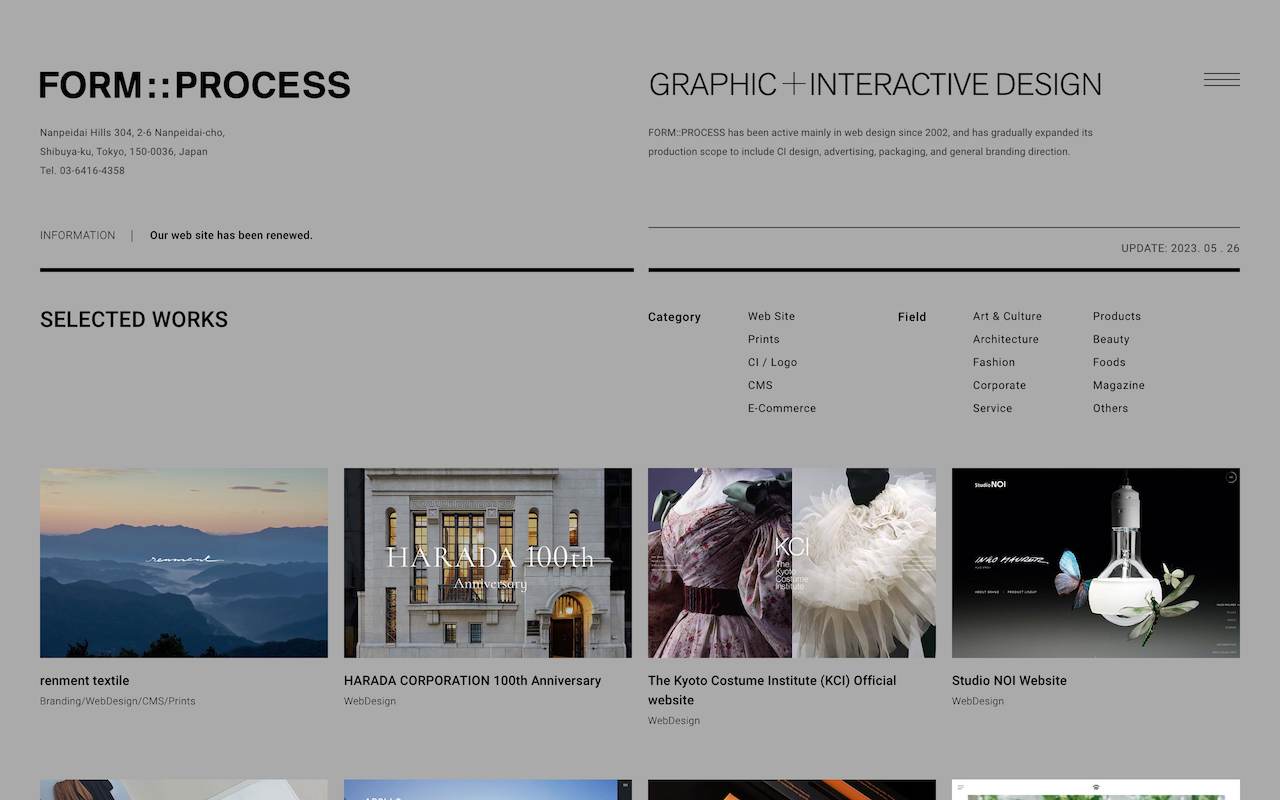Select the CMS category filter
This screenshot has width=1280, height=800.
[760, 385]
